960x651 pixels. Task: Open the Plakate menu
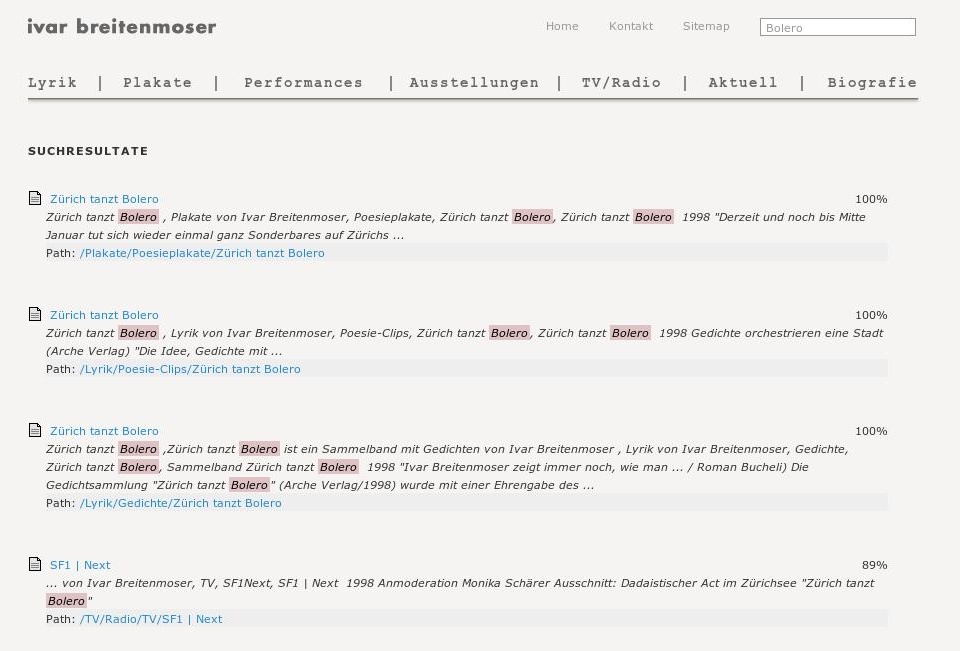click(157, 83)
